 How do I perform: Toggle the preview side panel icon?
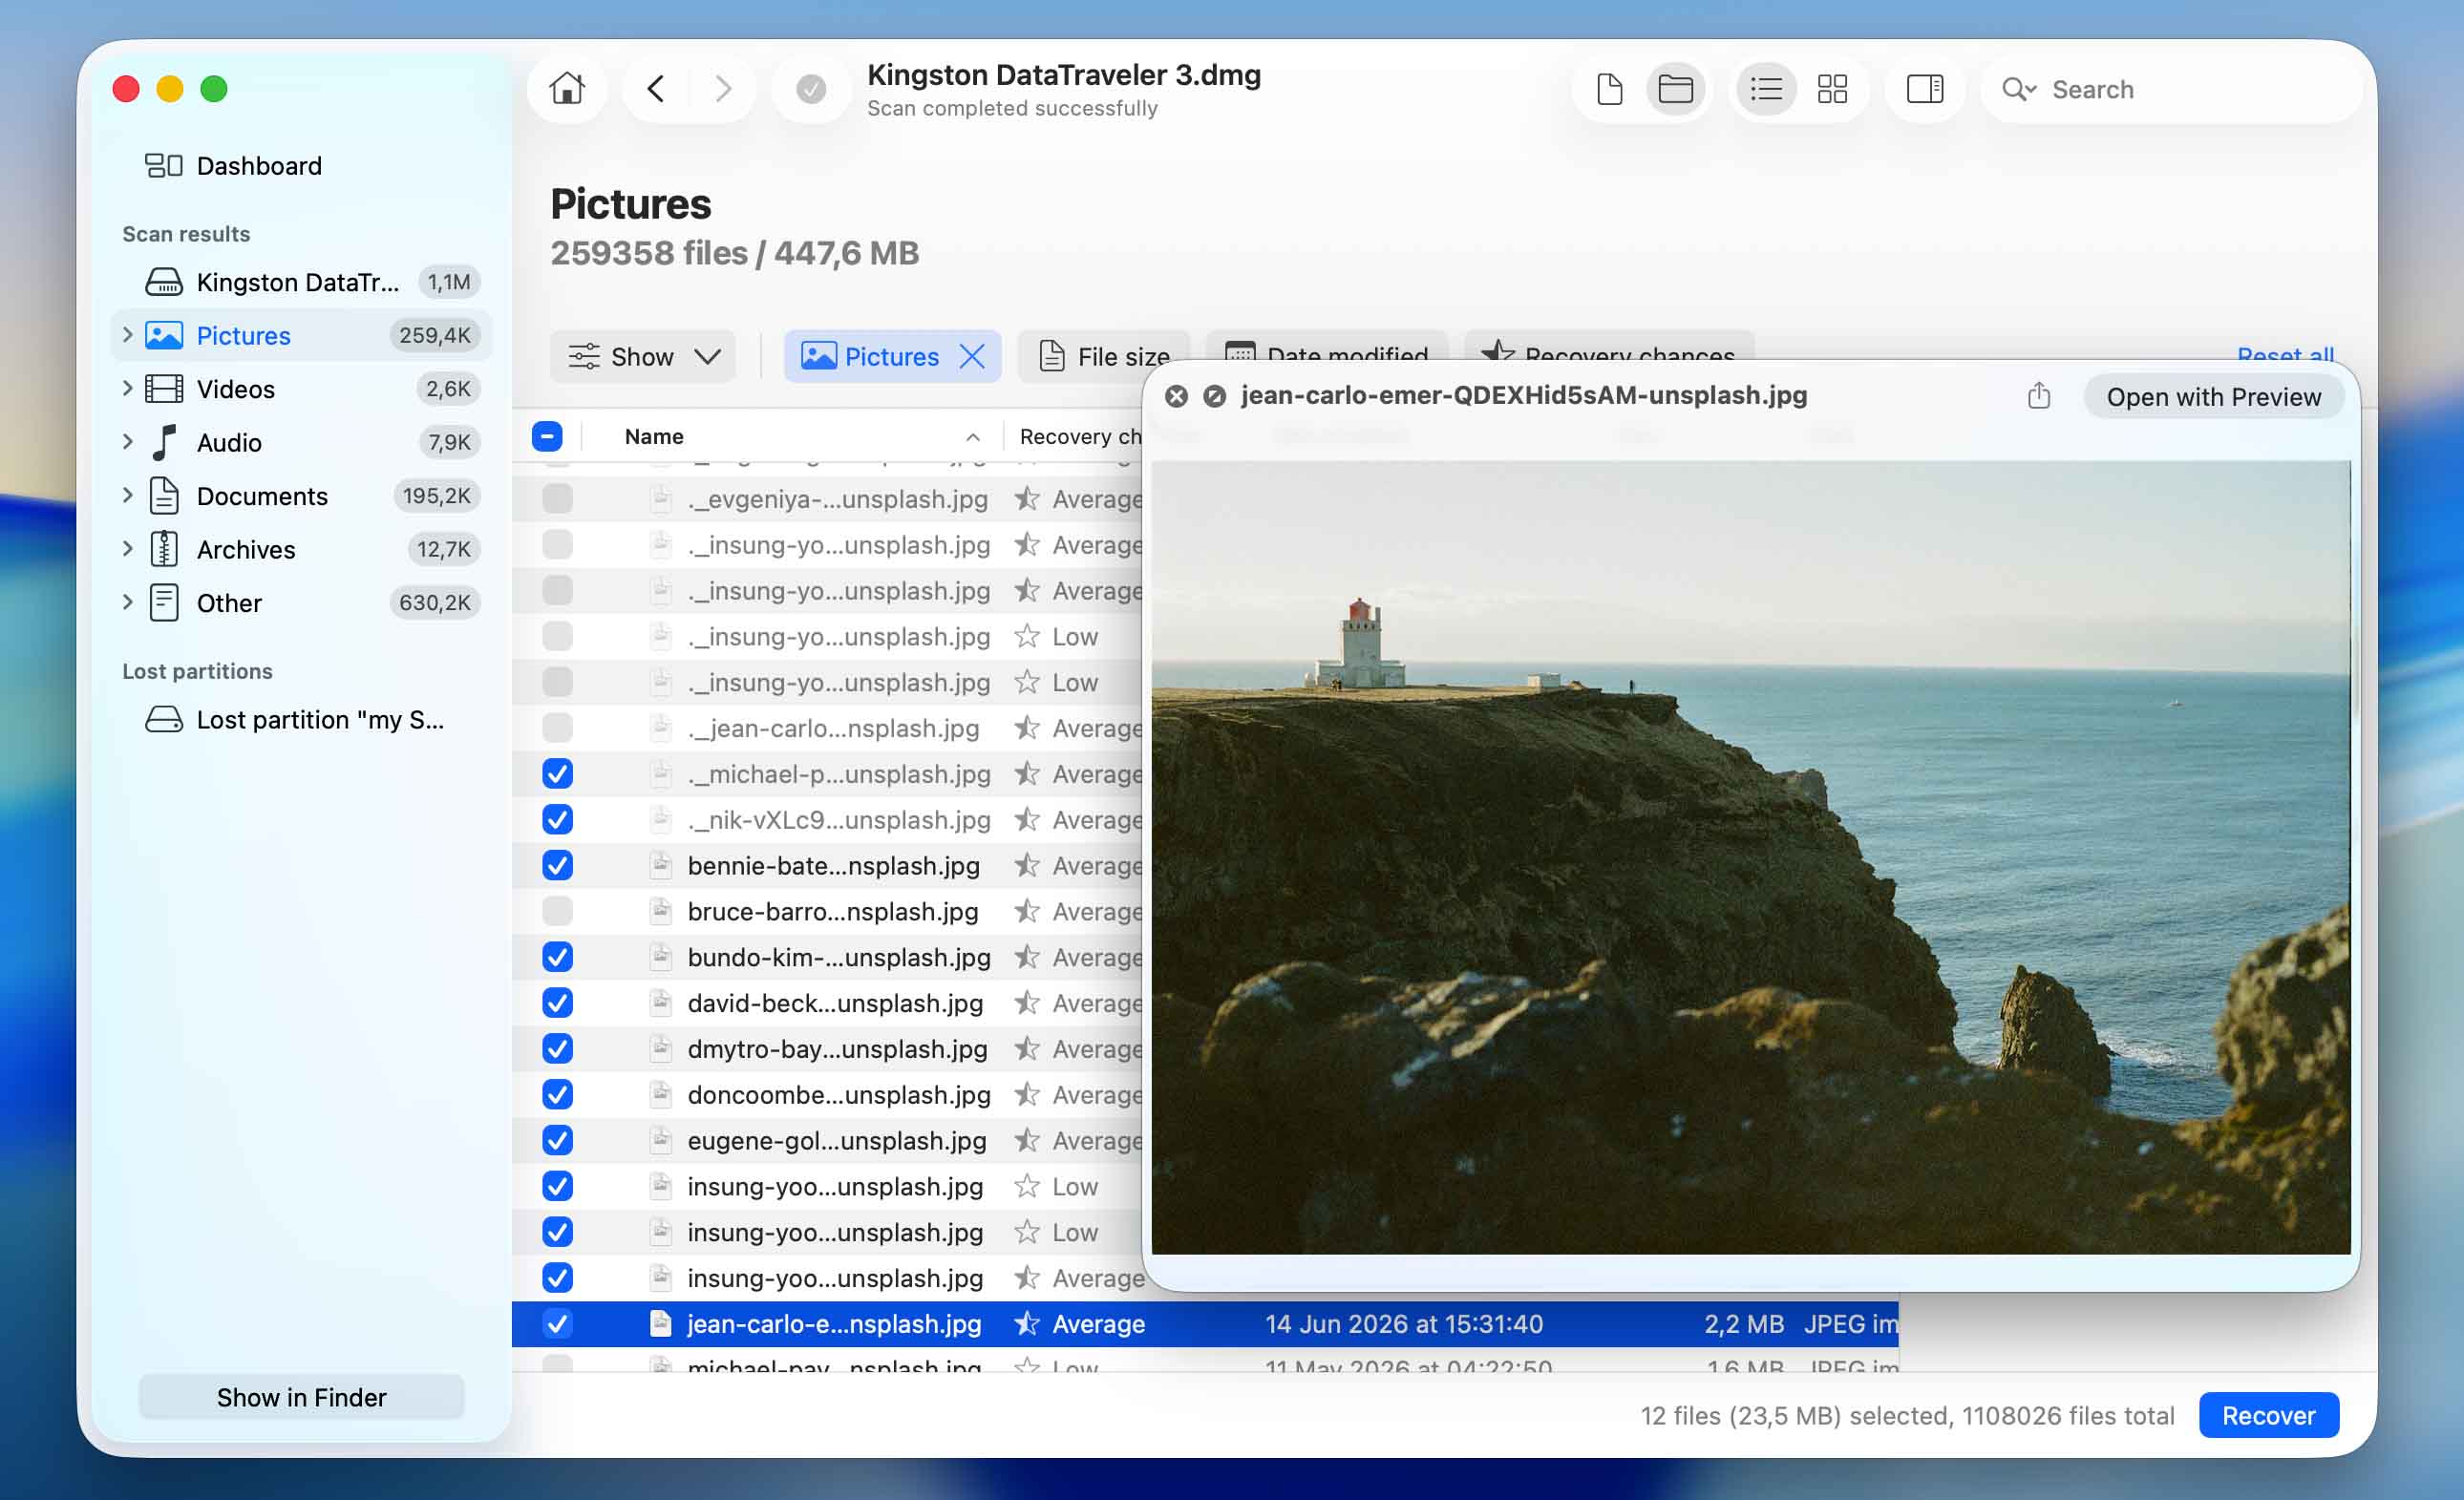1924,89
